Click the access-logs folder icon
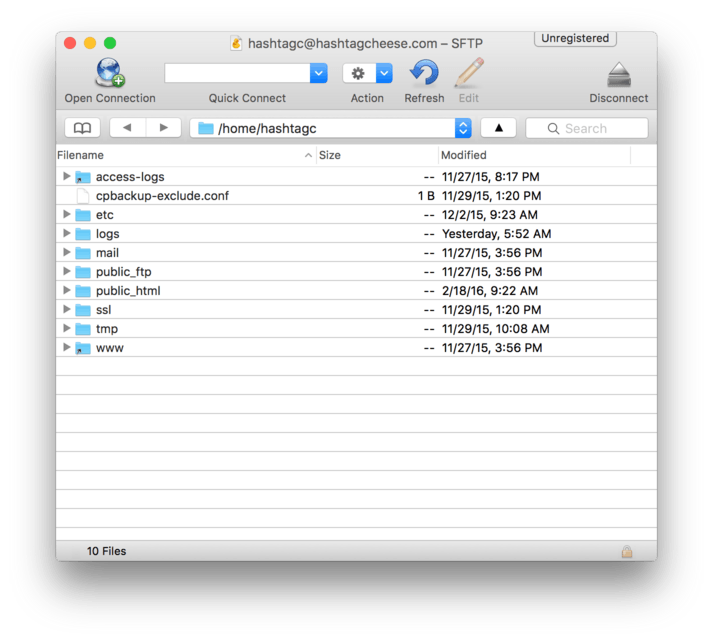This screenshot has width=713, height=641. click(83, 177)
